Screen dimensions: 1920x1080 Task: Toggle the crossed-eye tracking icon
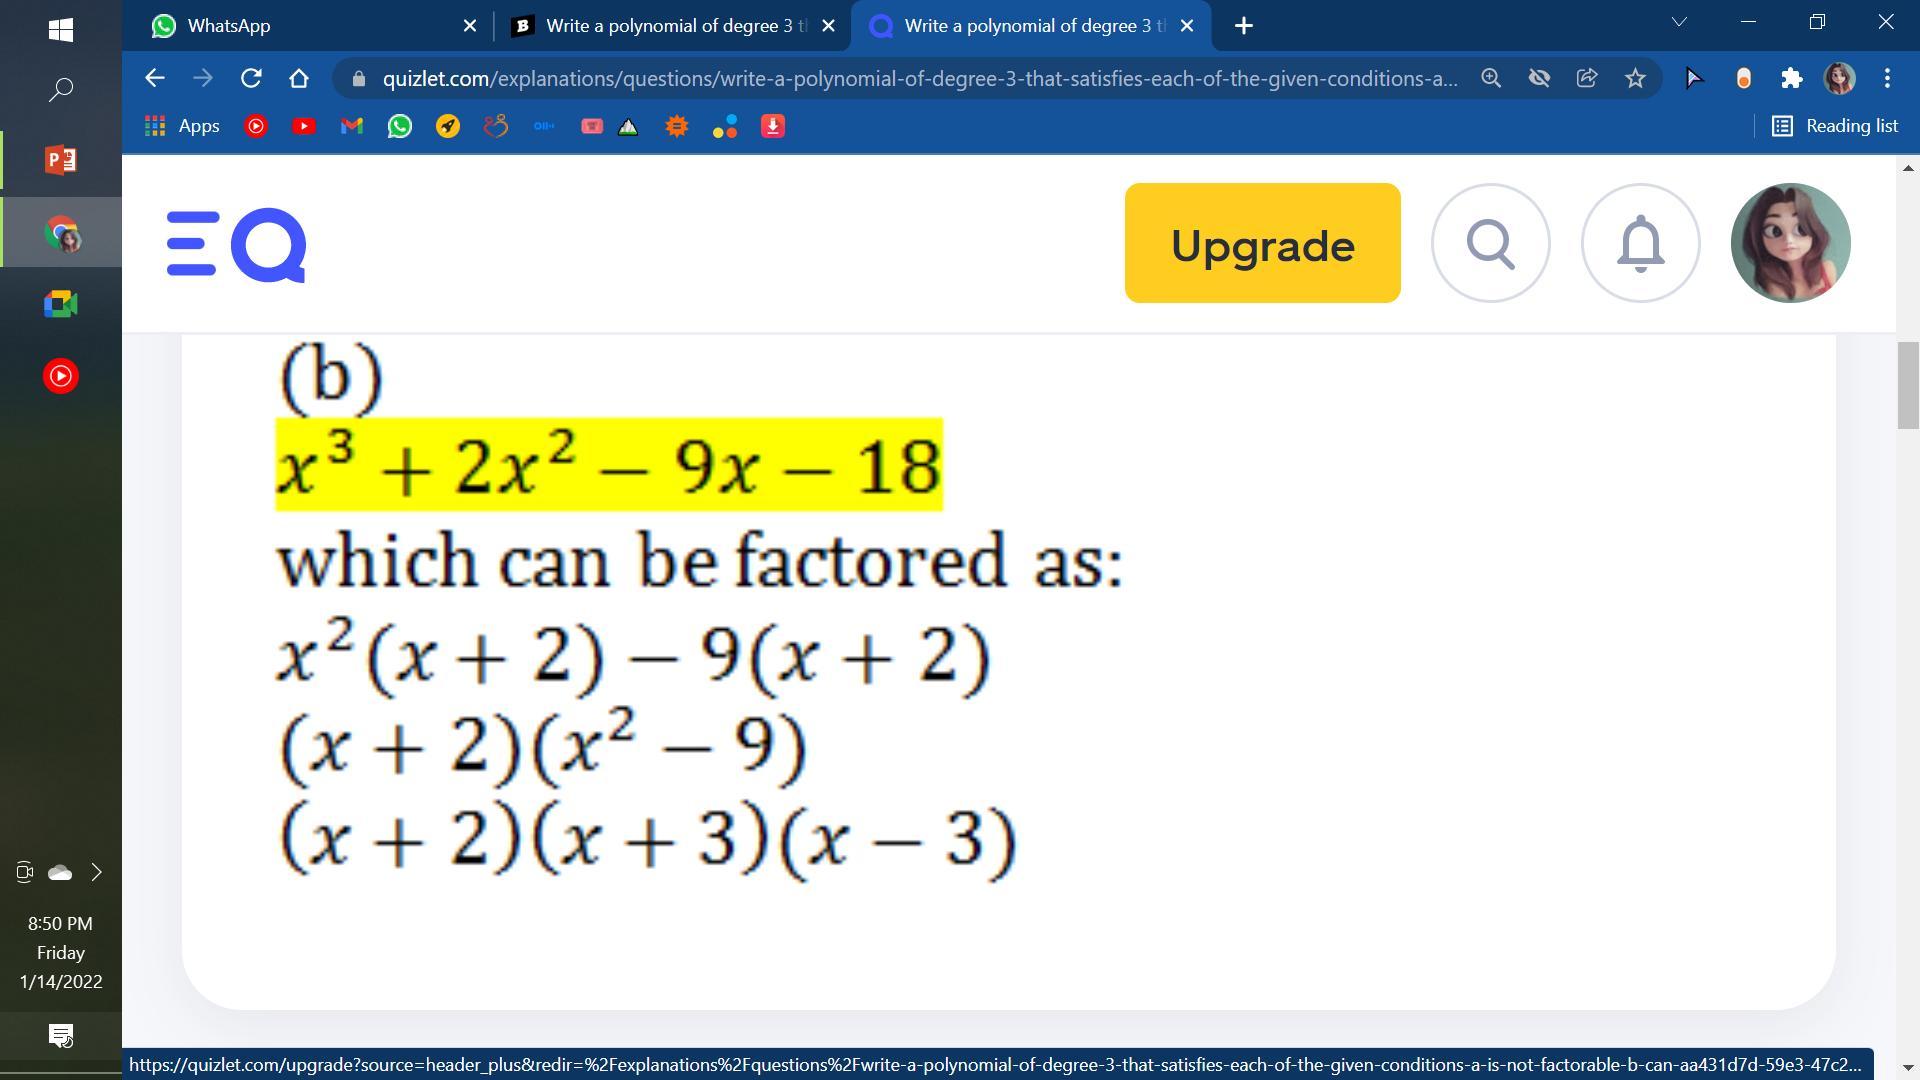pos(1539,78)
